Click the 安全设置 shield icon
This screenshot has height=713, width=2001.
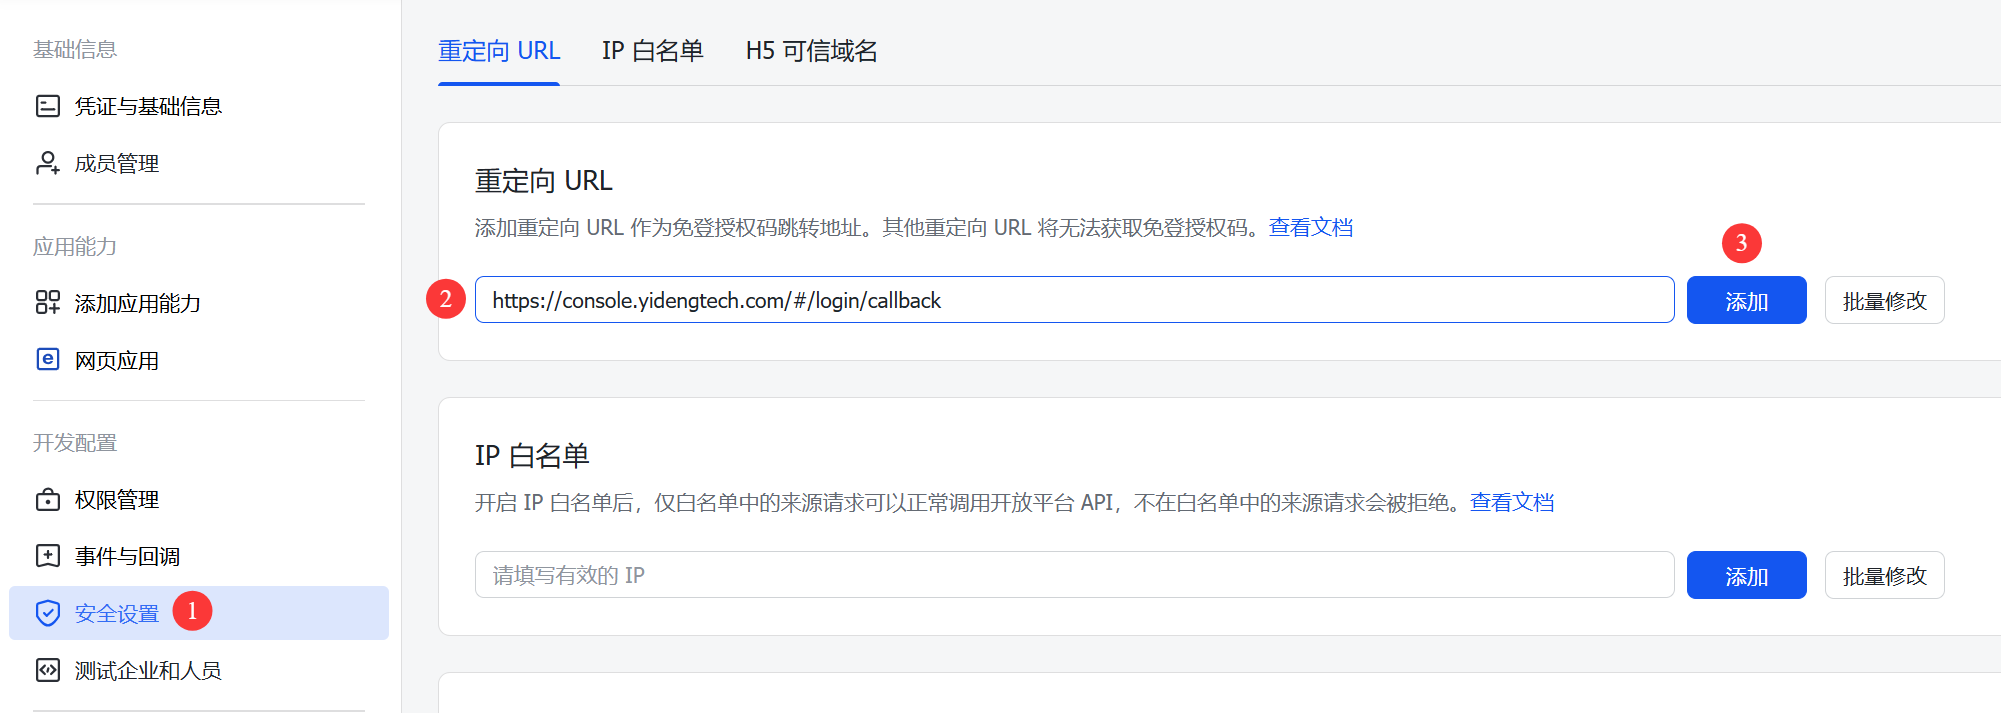[47, 613]
